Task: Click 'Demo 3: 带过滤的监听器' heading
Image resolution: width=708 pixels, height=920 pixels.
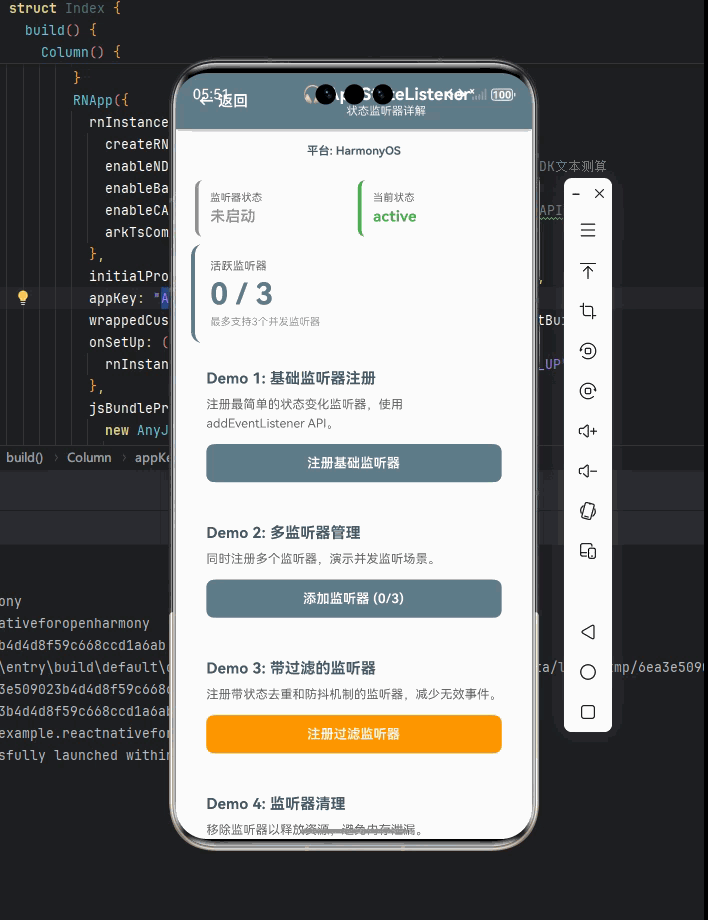Action: point(291,668)
